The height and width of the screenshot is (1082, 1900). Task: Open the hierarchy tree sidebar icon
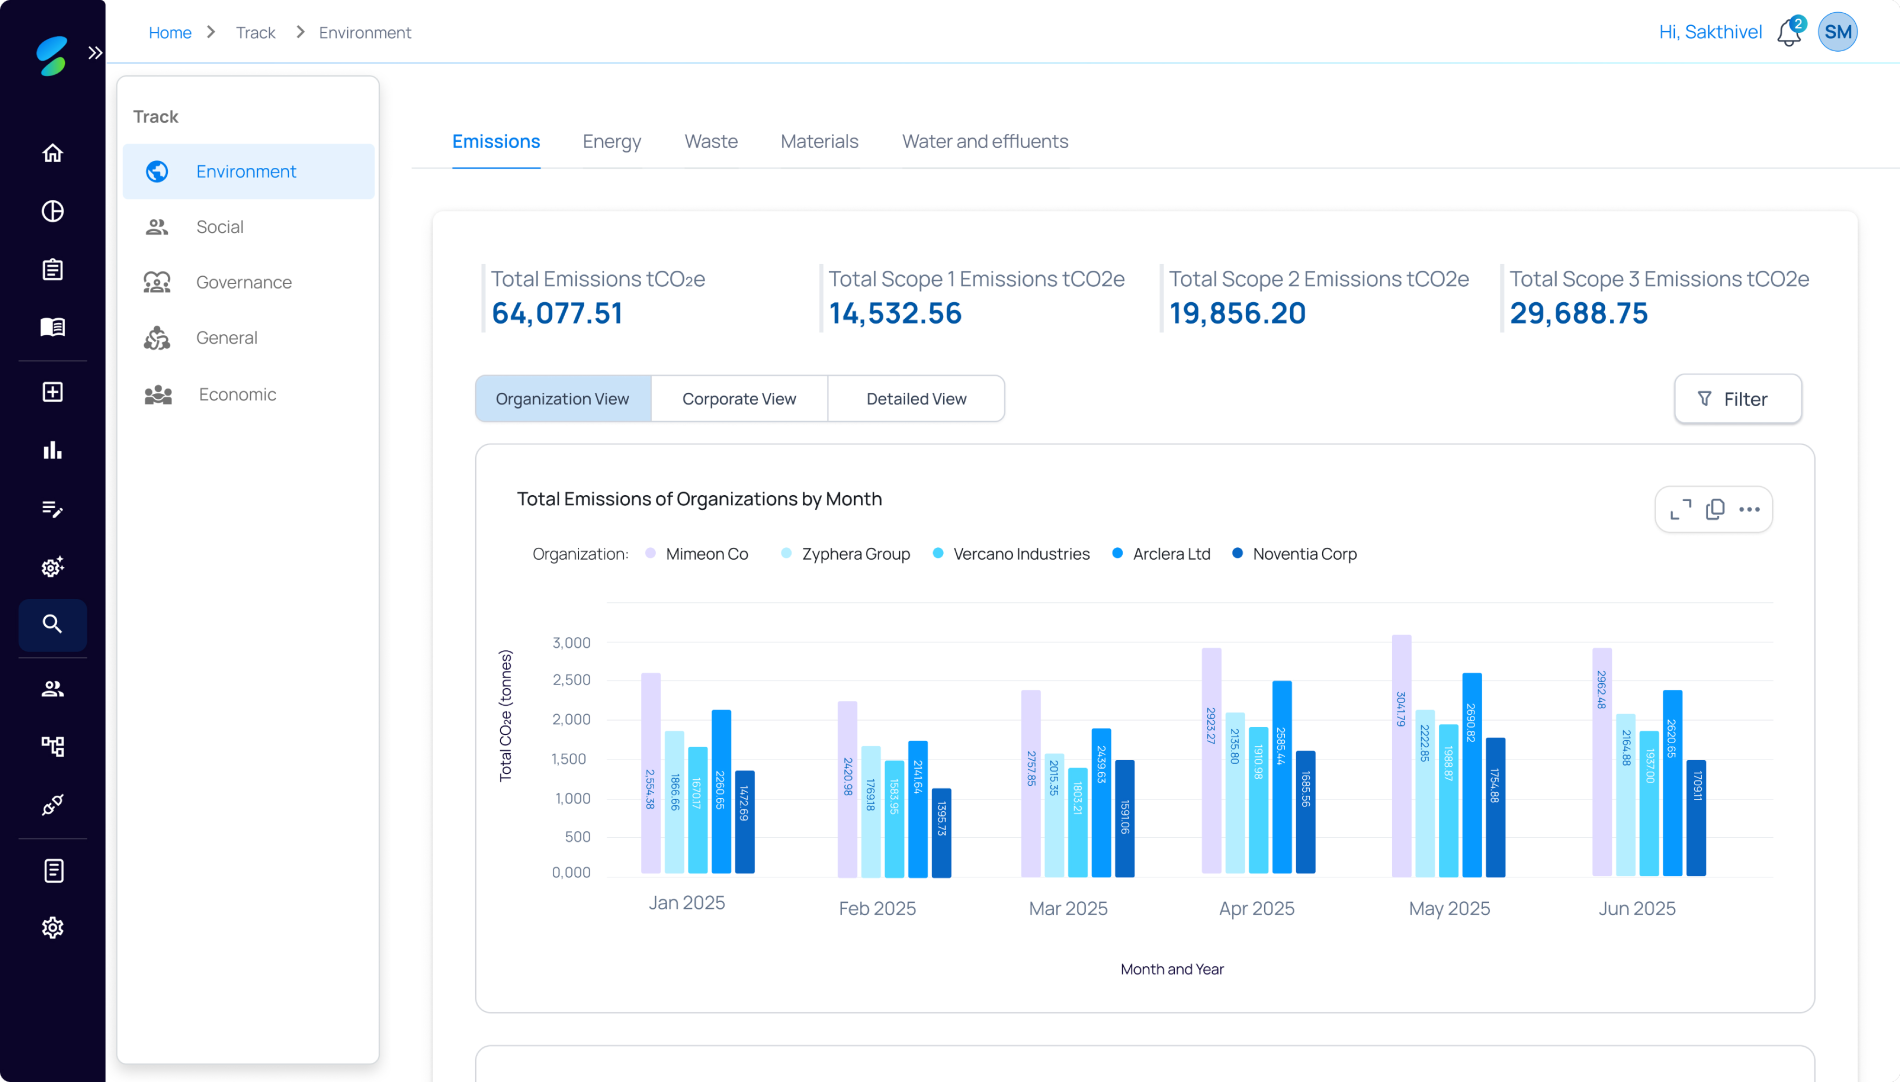(53, 747)
